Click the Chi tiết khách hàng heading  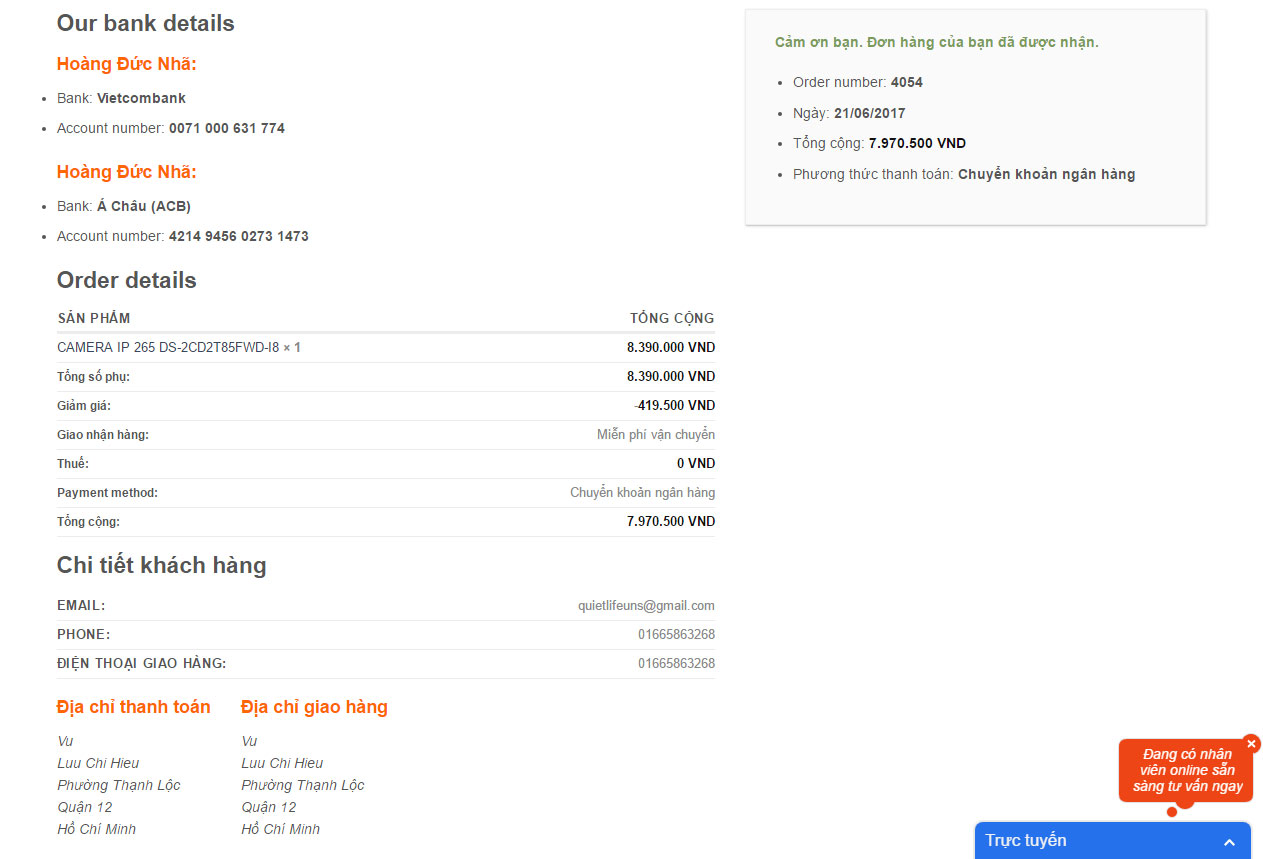[x=162, y=566]
